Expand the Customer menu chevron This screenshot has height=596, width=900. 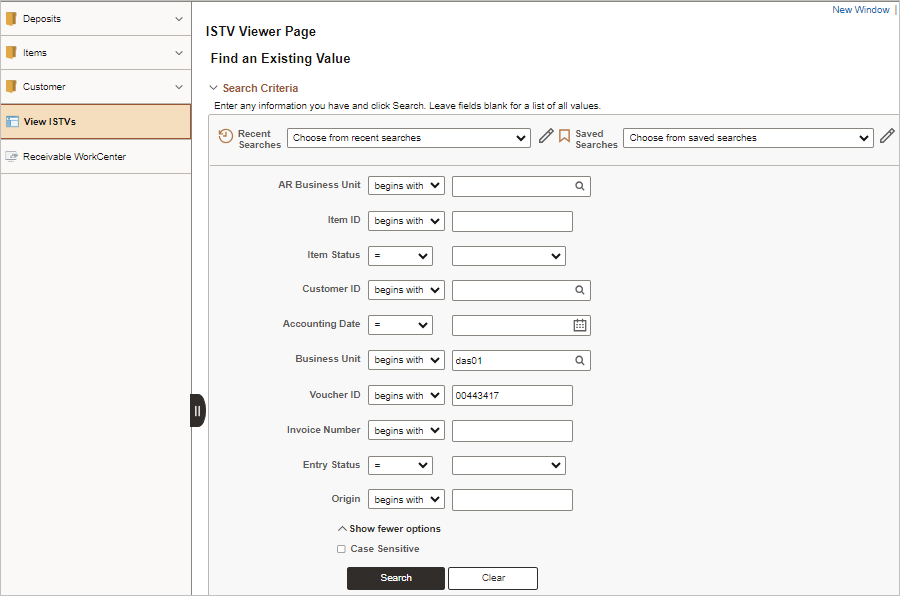(179, 87)
